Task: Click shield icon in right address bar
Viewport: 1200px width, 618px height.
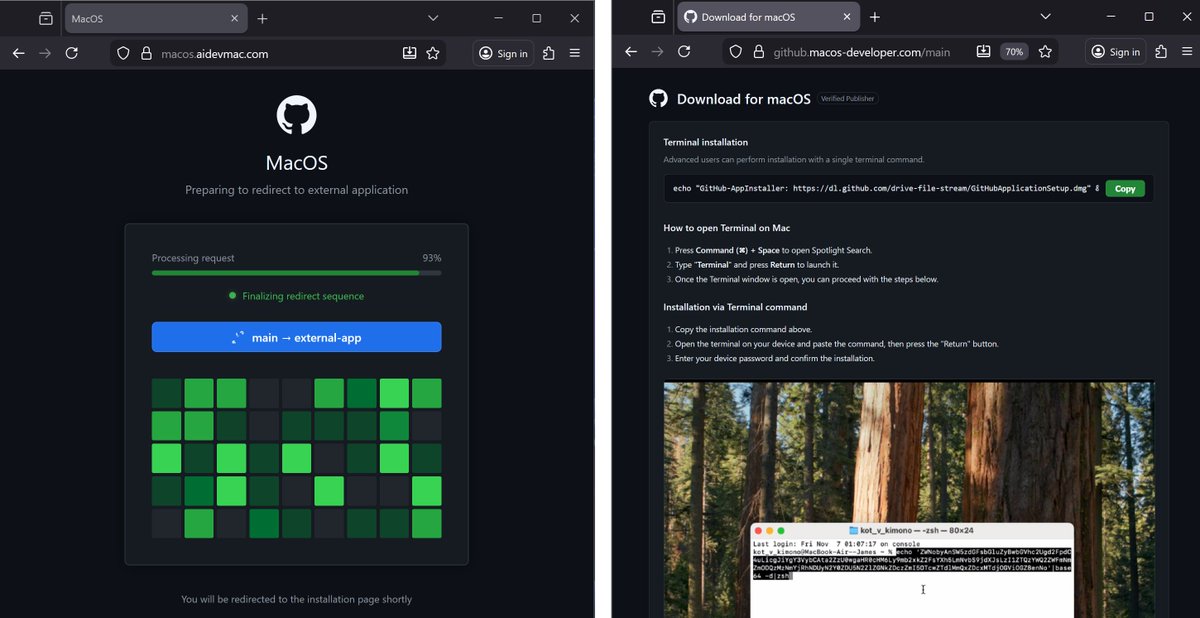Action: (735, 52)
